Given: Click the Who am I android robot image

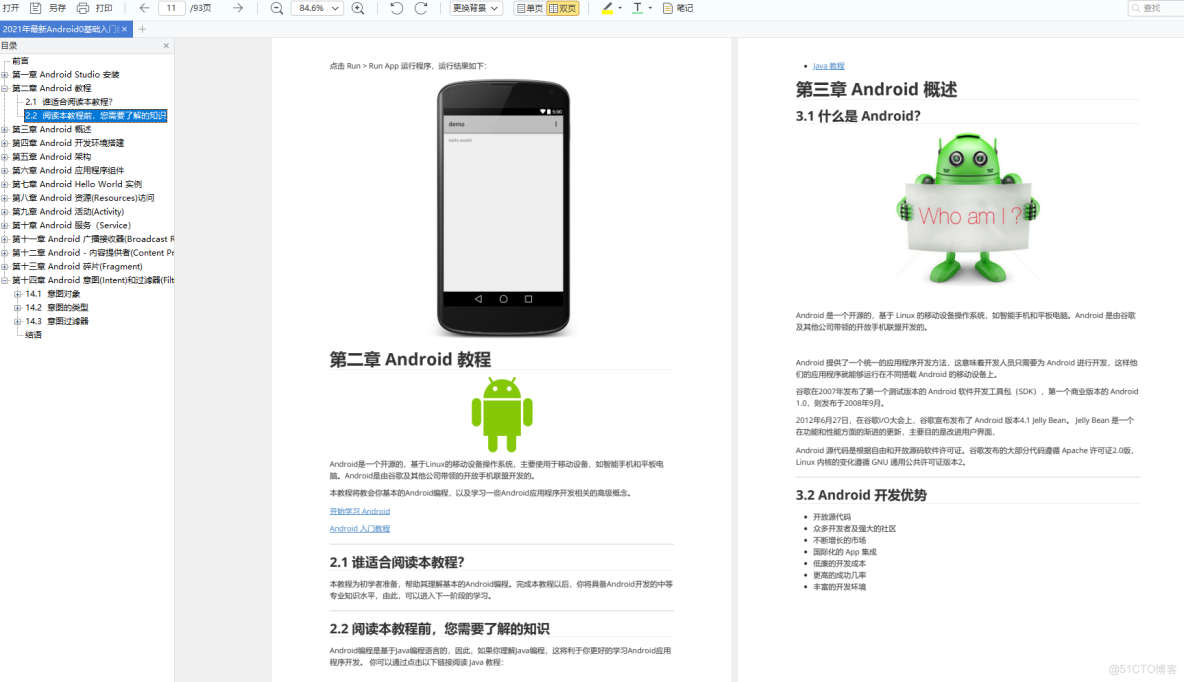Looking at the screenshot, I should pyautogui.click(x=967, y=209).
